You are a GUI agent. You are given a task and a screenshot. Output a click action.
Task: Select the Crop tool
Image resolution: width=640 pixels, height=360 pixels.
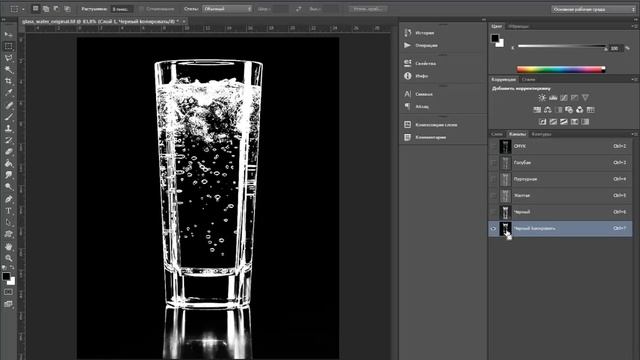click(8, 81)
